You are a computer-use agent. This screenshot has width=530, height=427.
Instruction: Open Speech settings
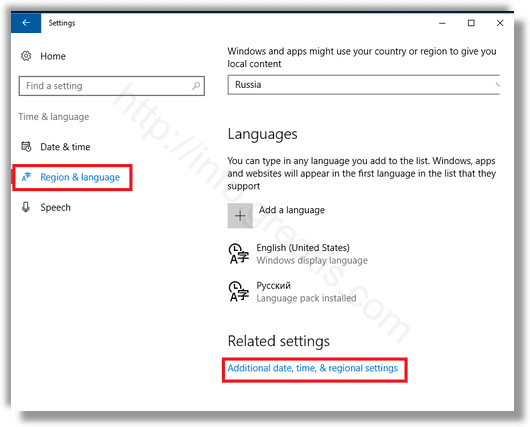coord(55,207)
